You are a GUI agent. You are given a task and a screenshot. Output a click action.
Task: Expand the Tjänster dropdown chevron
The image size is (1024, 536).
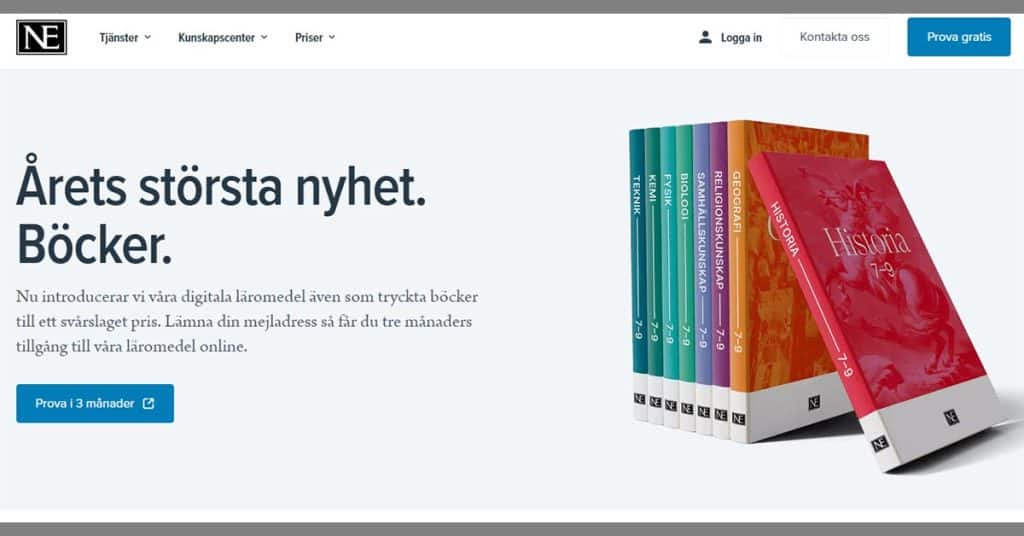pos(148,37)
